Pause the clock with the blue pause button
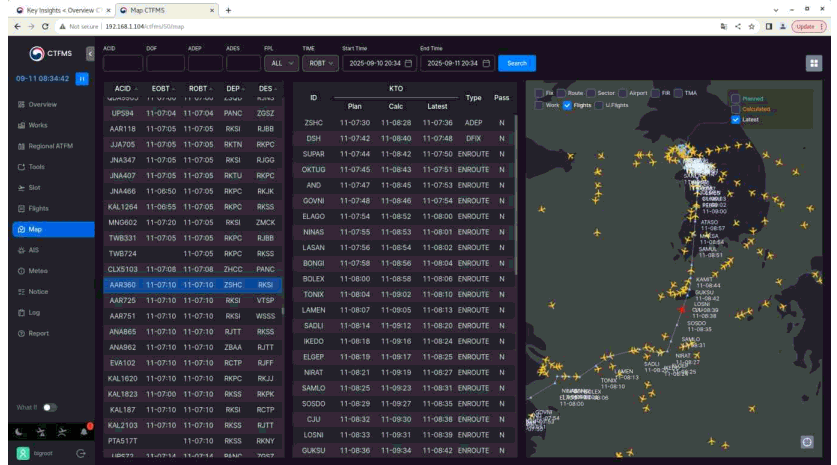Image resolution: width=837 pixels, height=465 pixels. [x=82, y=78]
